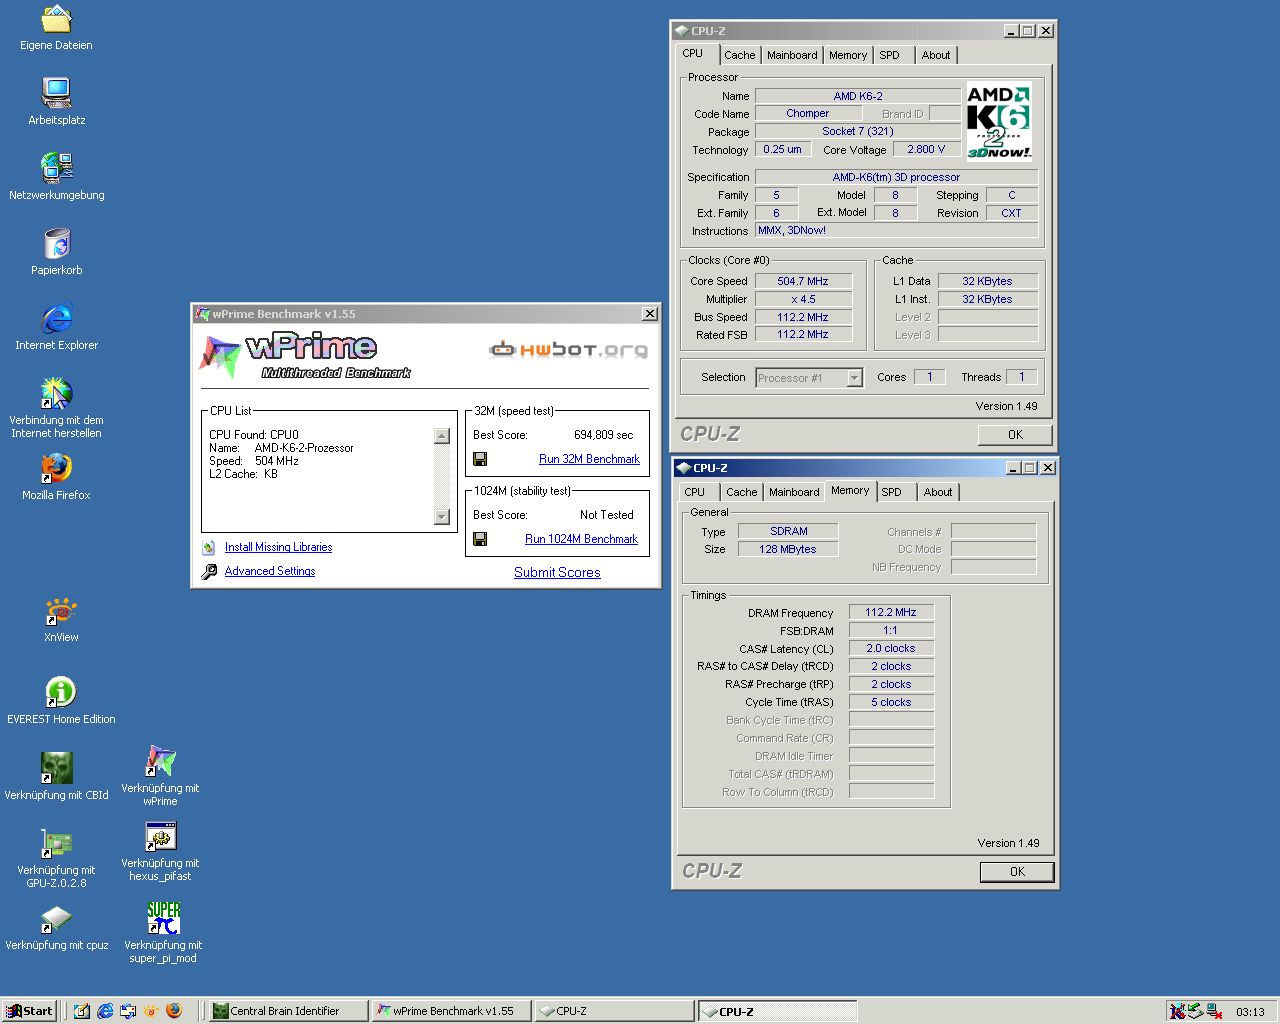Click DRAM Frequency value 112.2 MHz
The width and height of the screenshot is (1280, 1024).
point(891,612)
